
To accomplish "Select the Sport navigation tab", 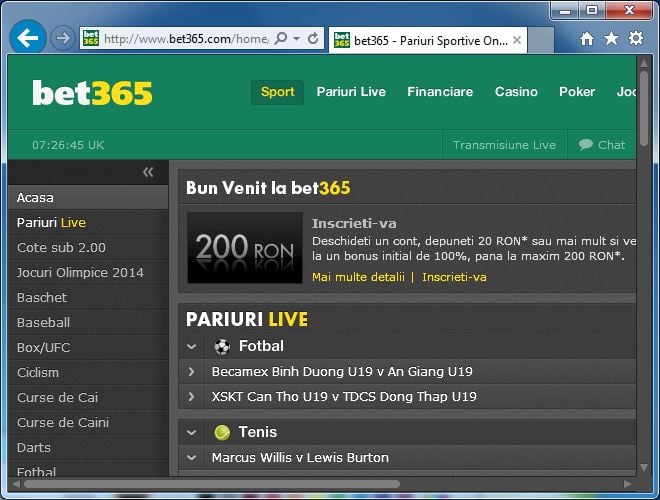I will point(277,92).
